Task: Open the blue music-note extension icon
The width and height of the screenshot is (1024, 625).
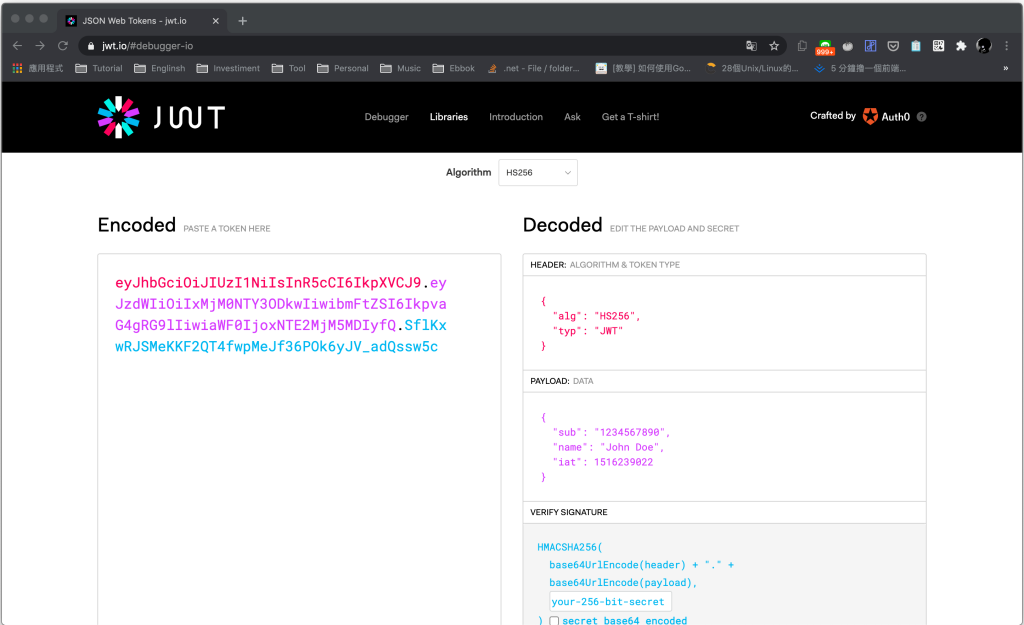Action: [871, 46]
